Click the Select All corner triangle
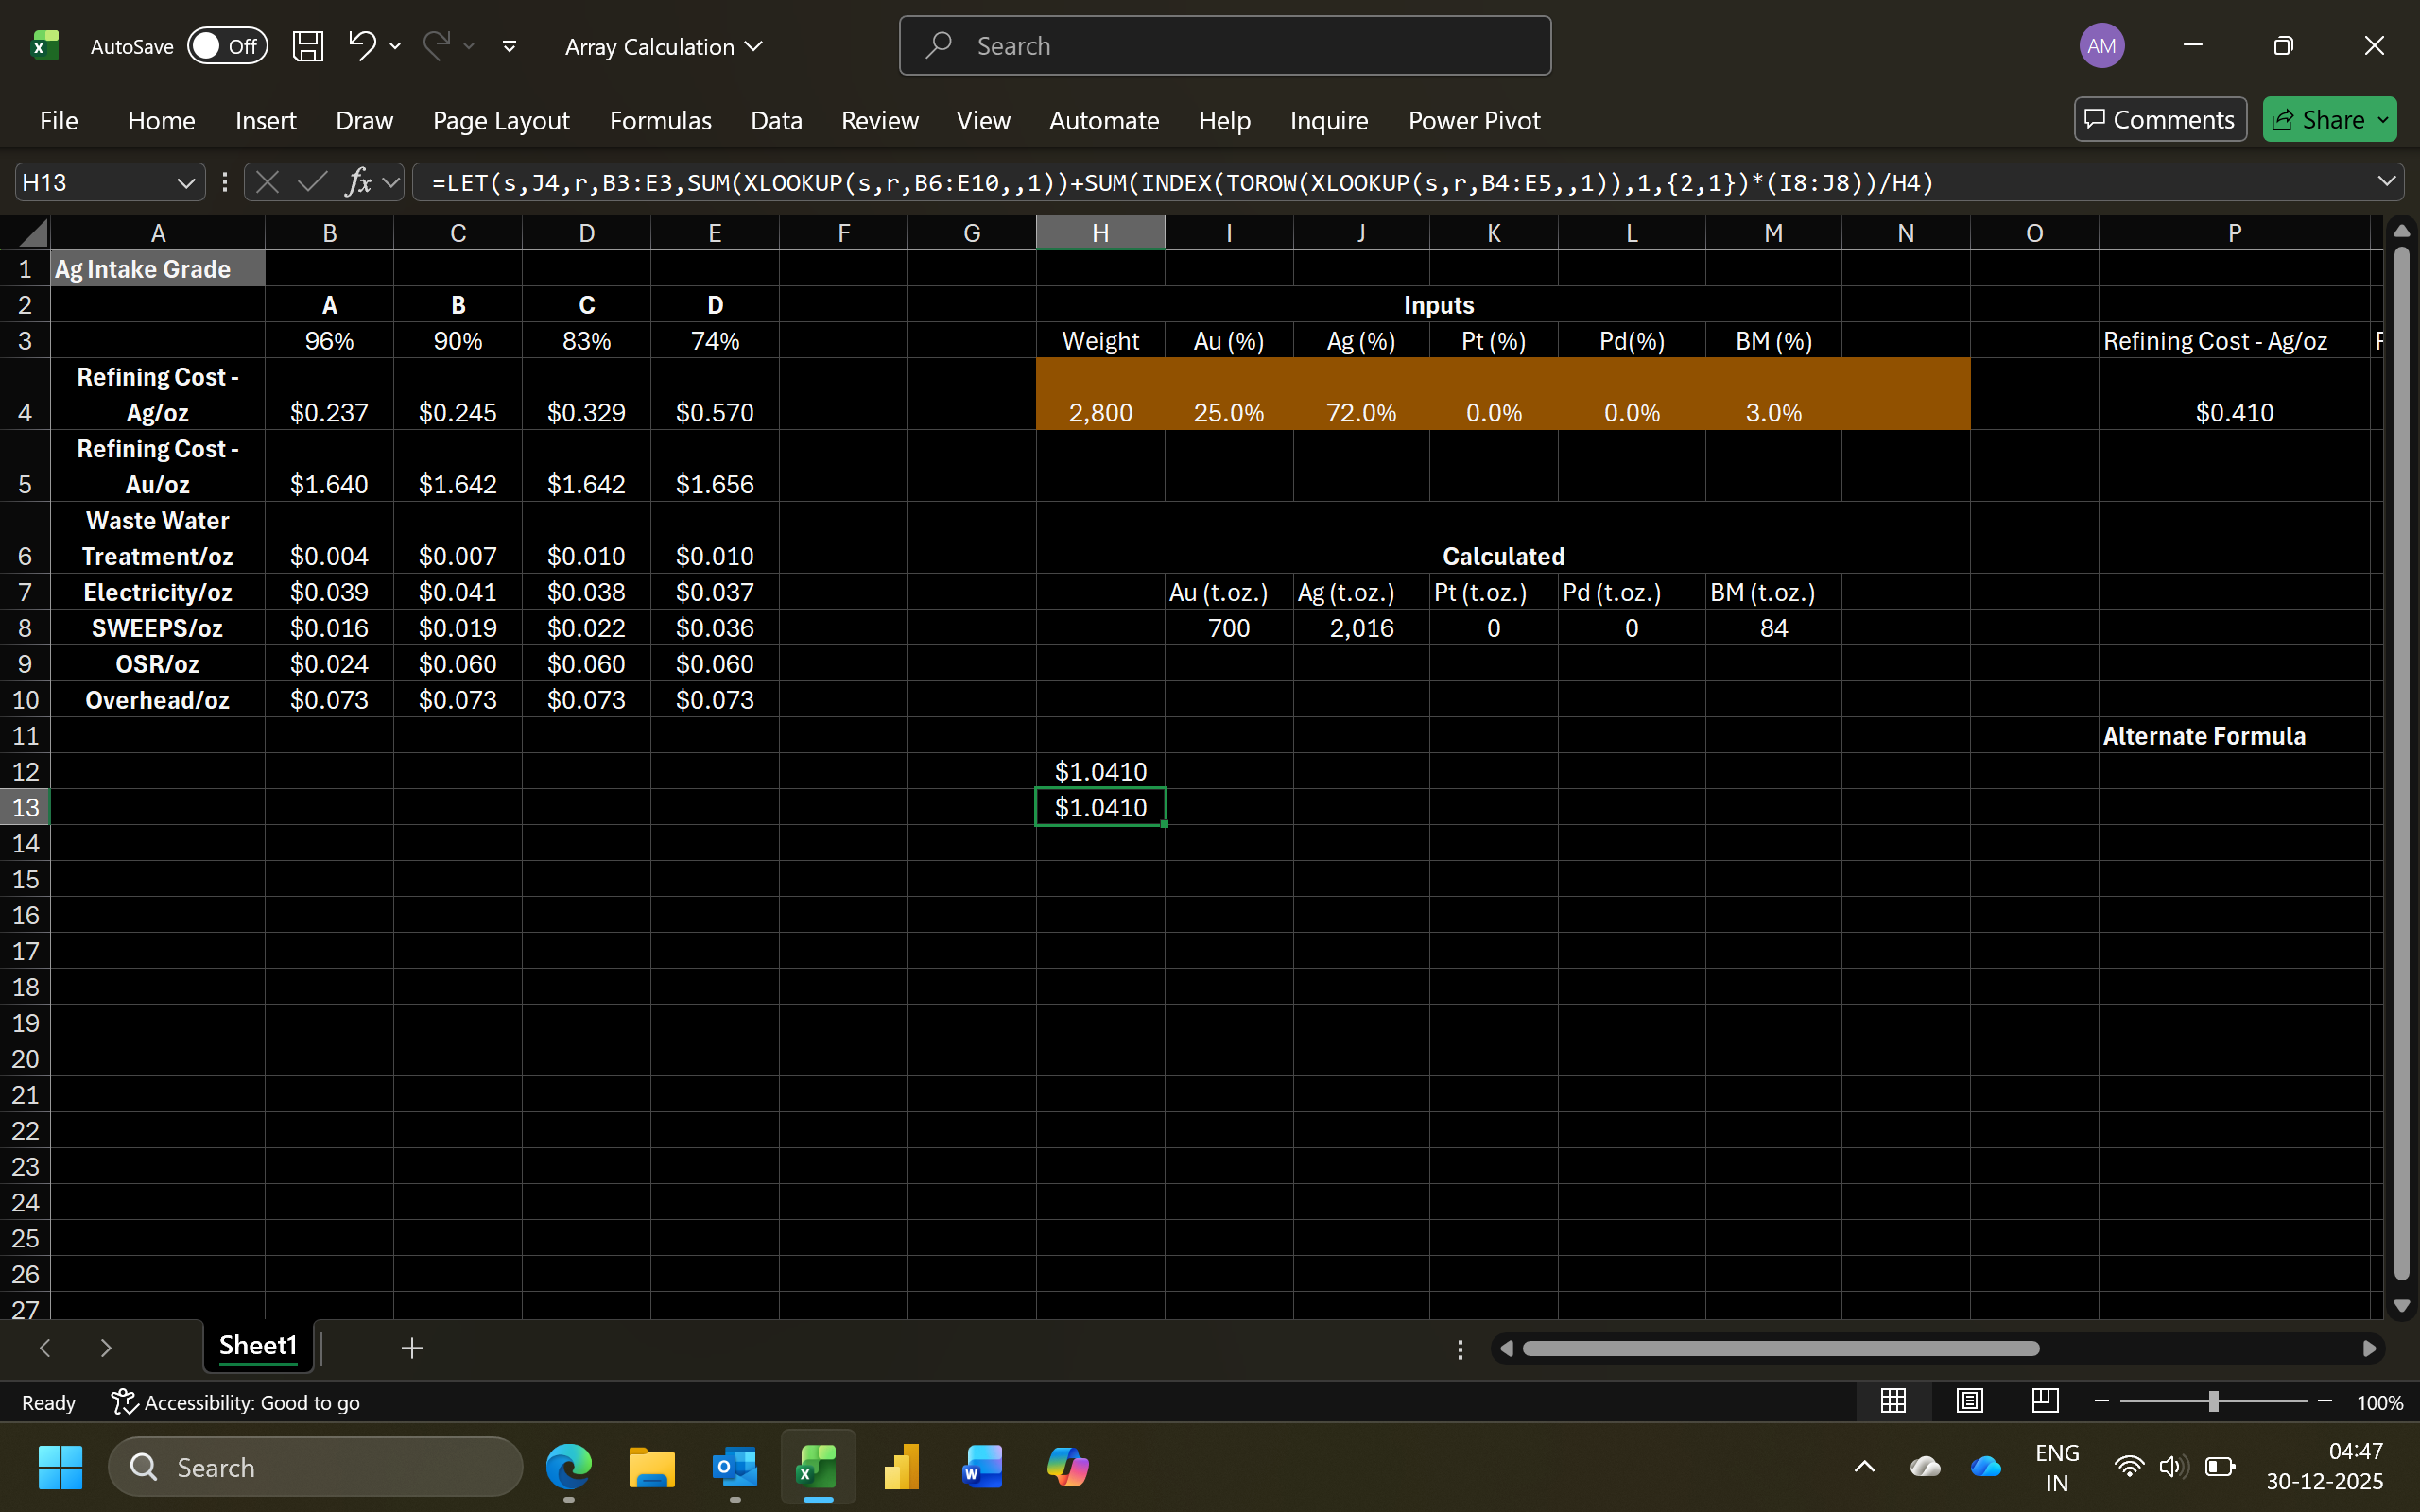2420x1512 pixels. (x=33, y=234)
